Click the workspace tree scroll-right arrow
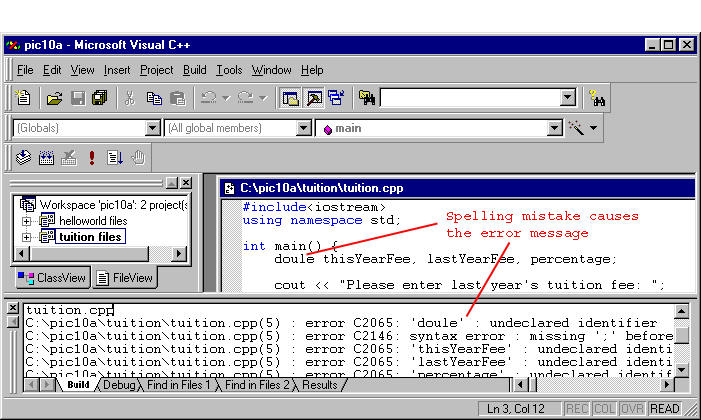Screen dimensions: 701x420 [179, 254]
